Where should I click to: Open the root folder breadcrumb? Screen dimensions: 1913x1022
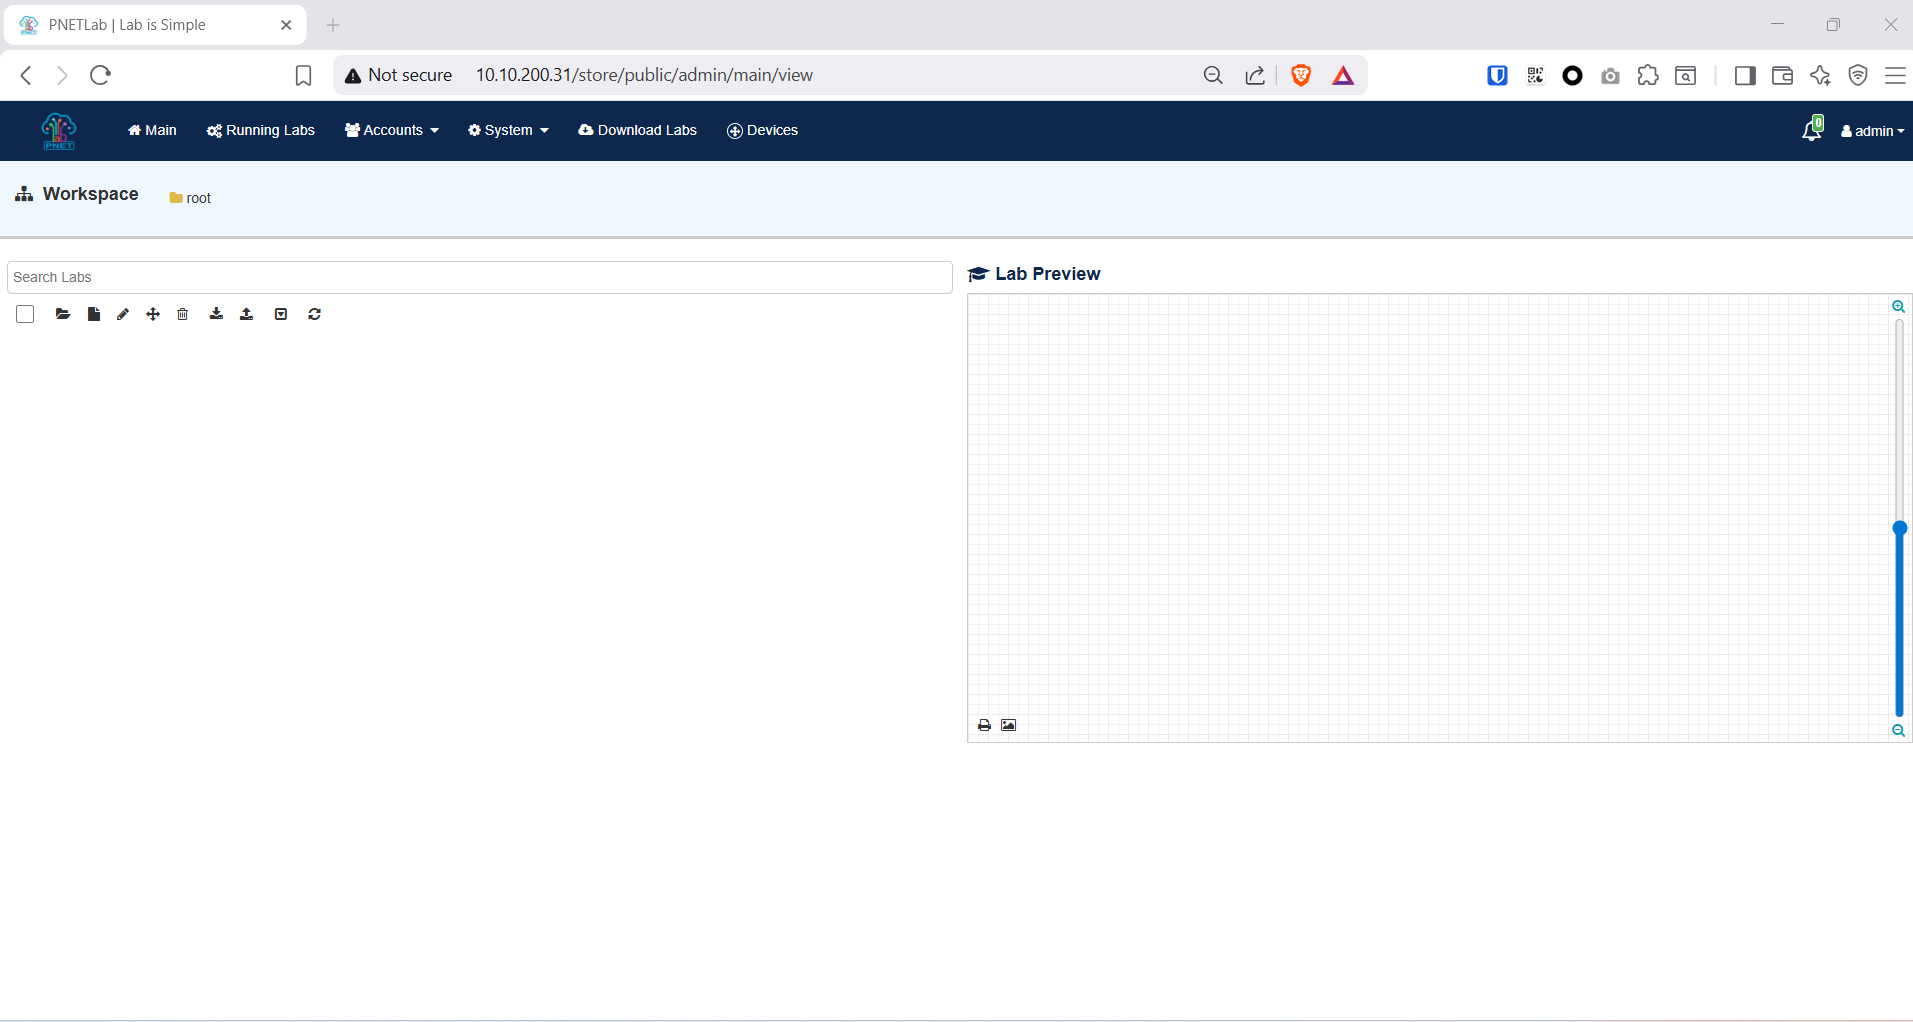(190, 198)
